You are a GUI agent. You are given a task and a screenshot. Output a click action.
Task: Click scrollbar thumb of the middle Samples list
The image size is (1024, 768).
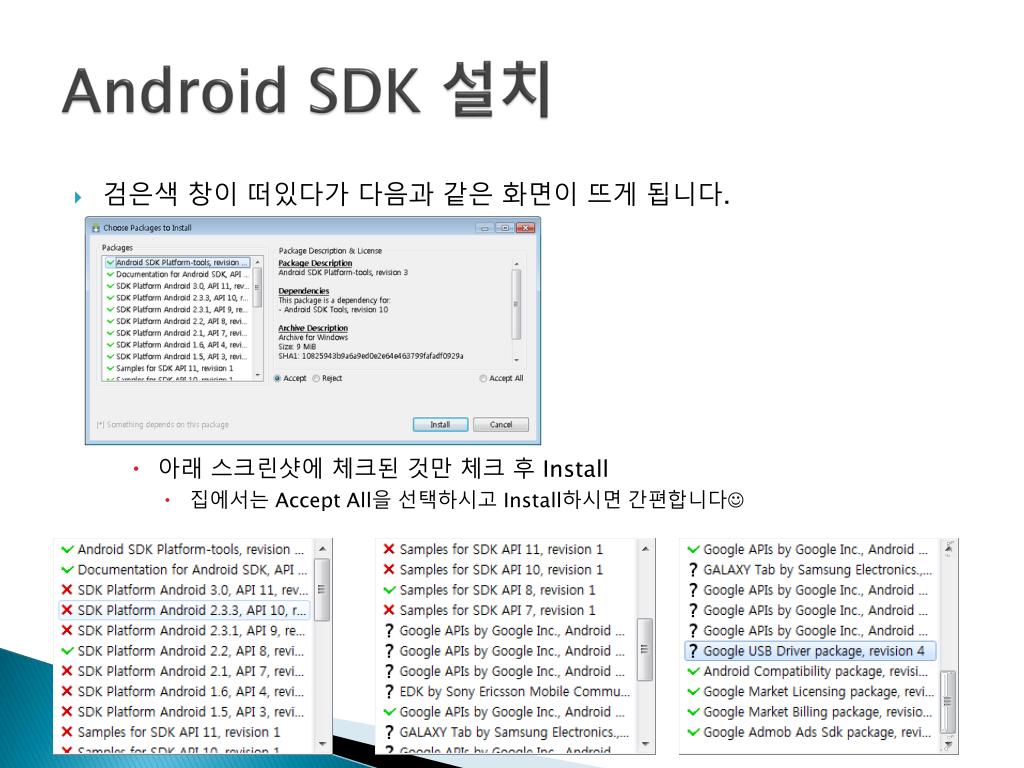645,649
